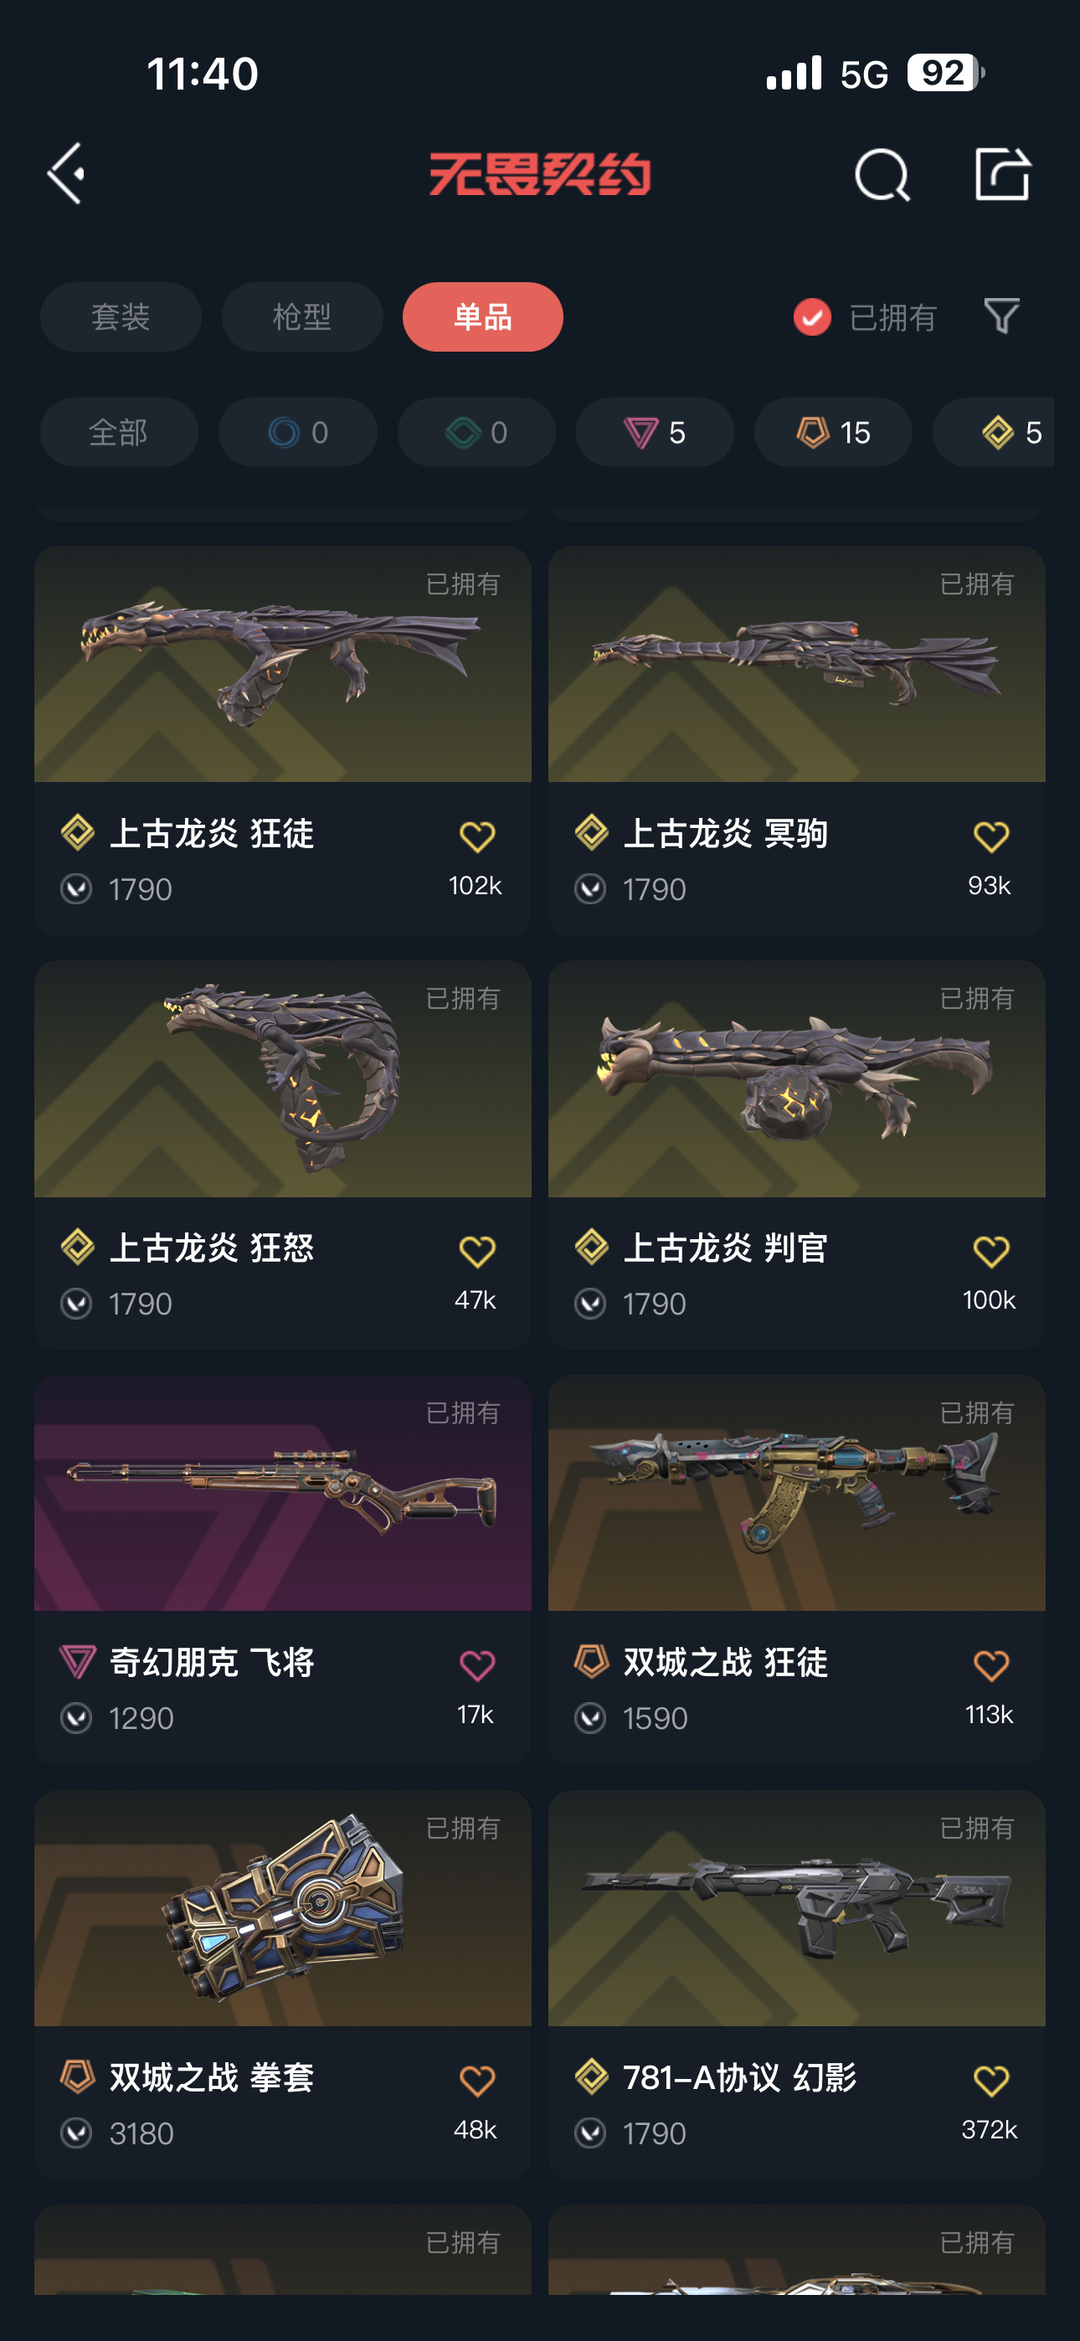Tap the back arrow icon
The image size is (1080, 2341).
[x=66, y=174]
